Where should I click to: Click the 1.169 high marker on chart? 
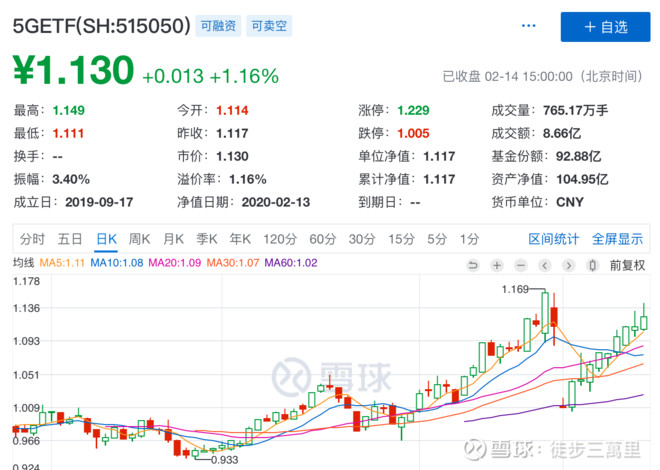pos(515,289)
